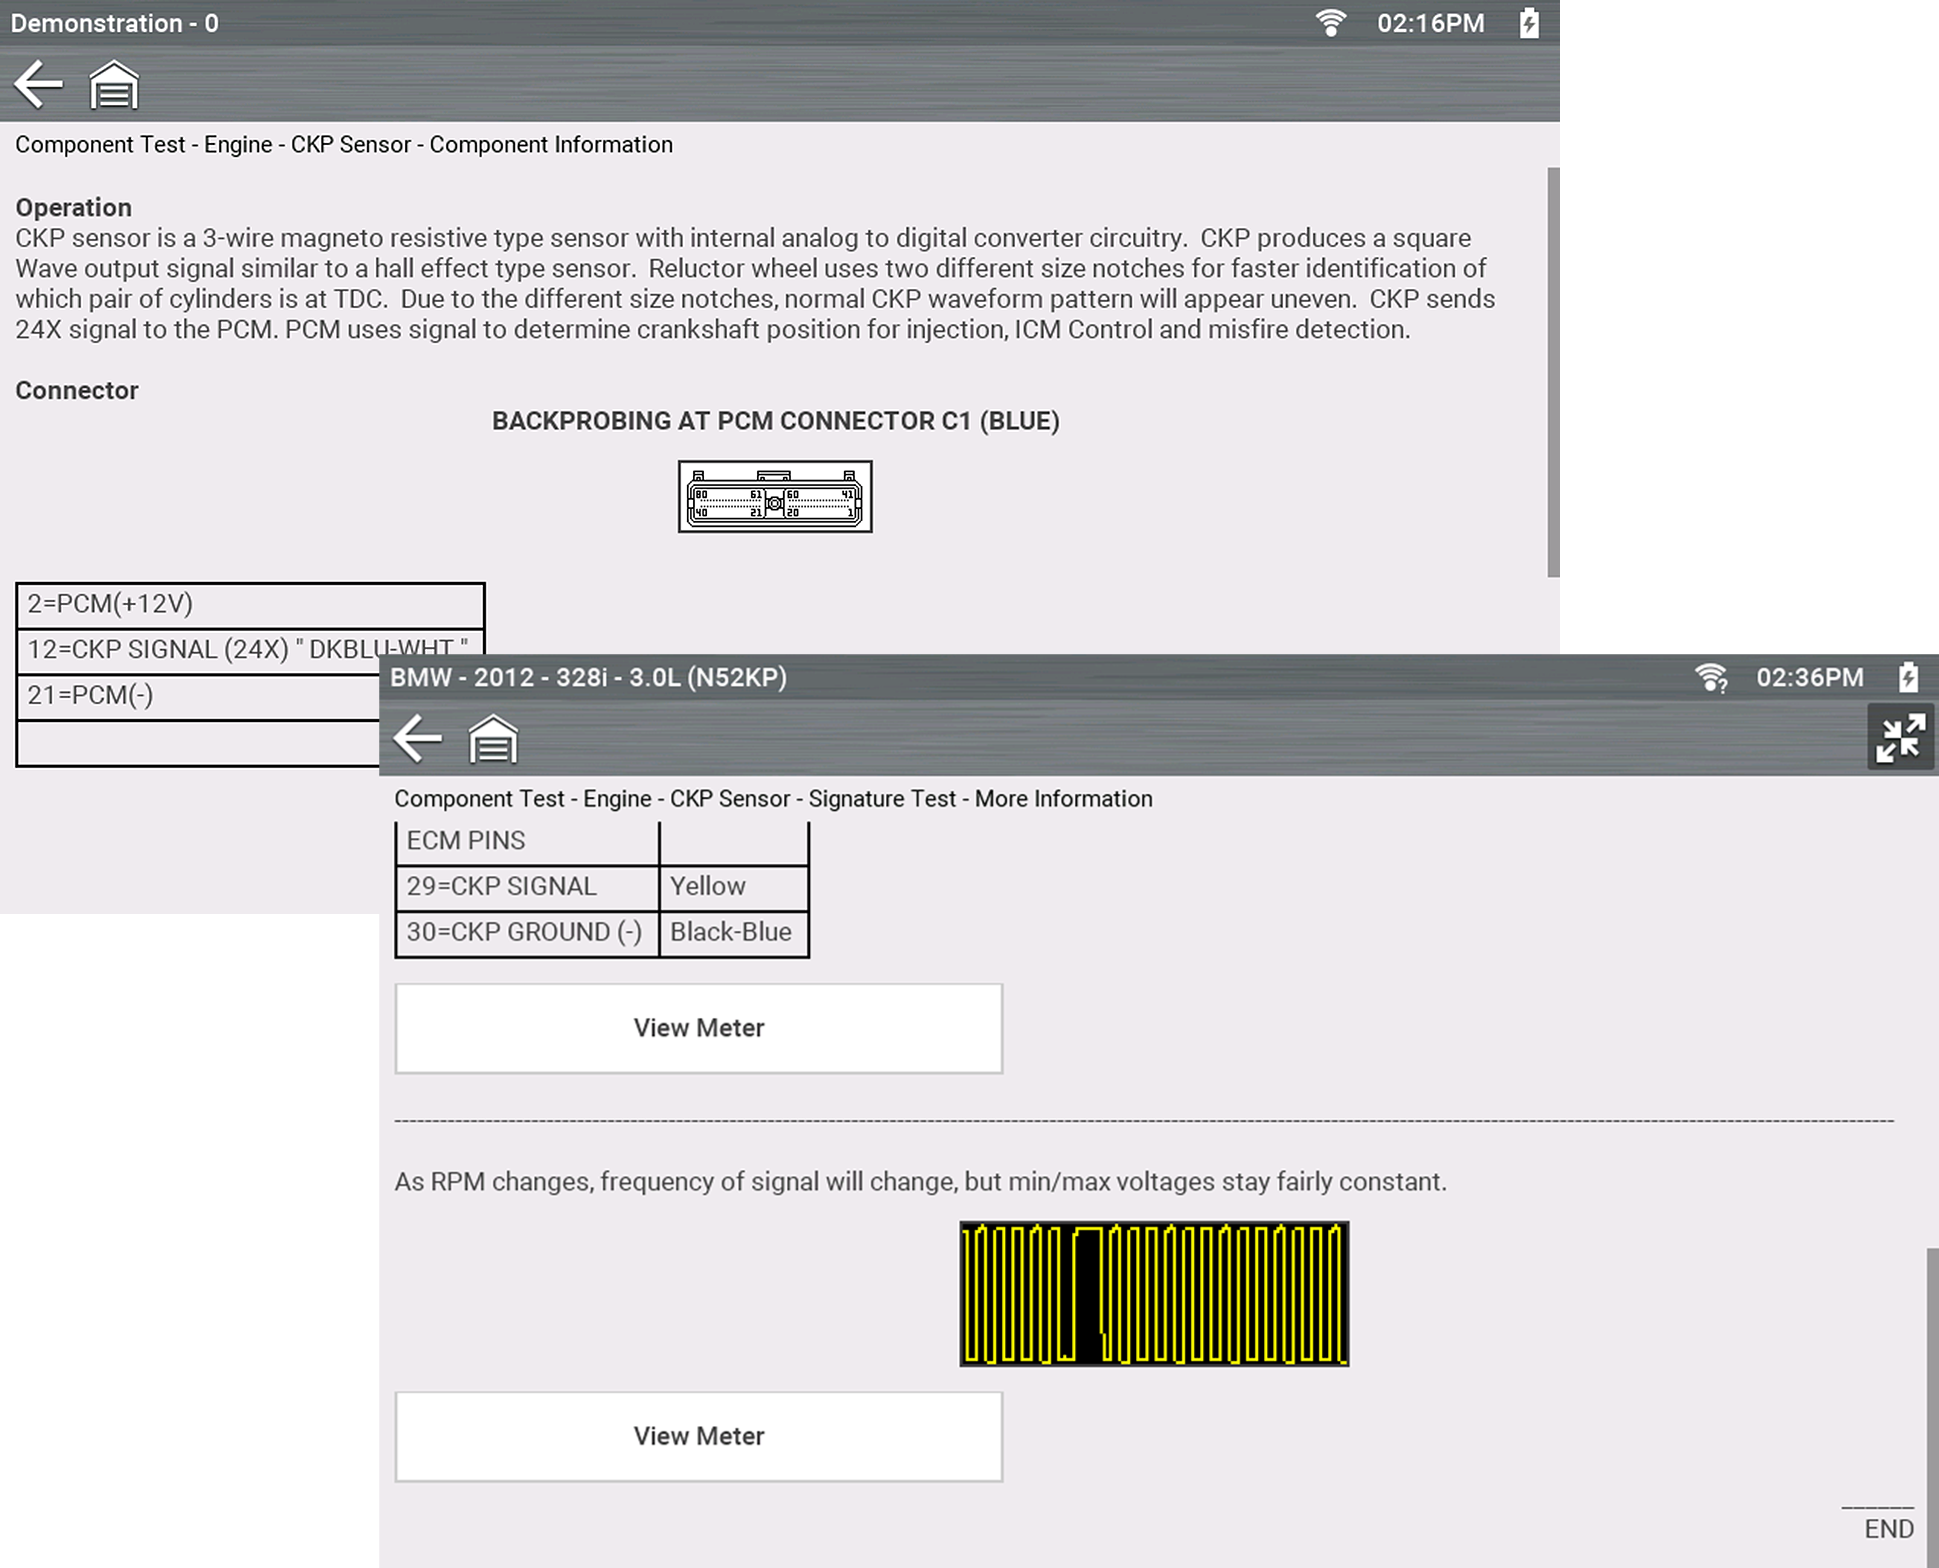Click the Signature Test breadcrumb text
This screenshot has width=1939, height=1568.
tap(882, 799)
